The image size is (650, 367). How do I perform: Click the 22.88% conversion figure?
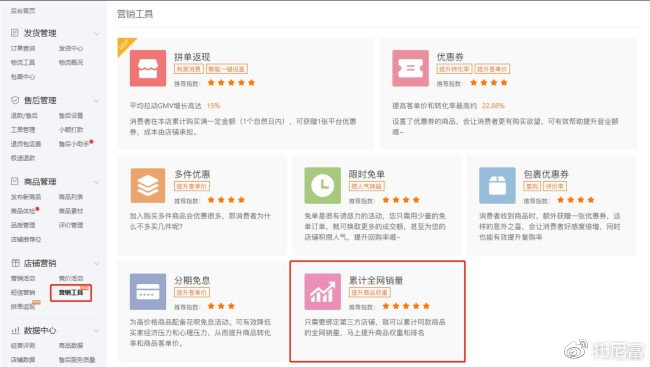493,106
